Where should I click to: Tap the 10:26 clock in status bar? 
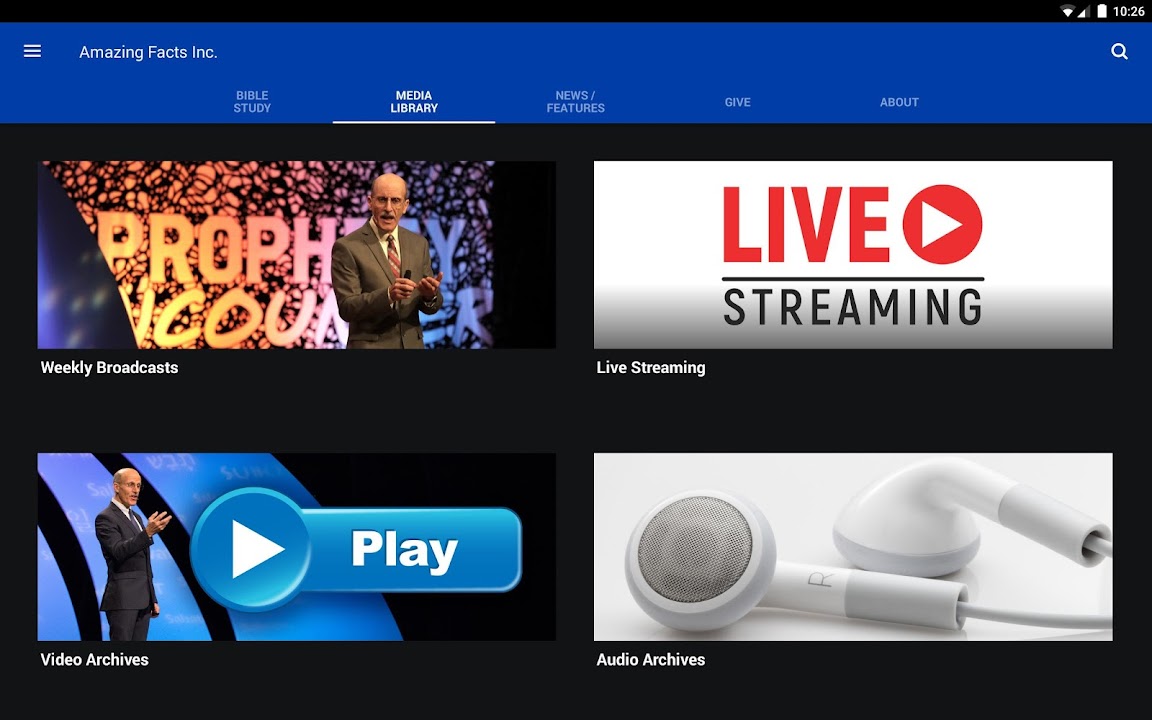coord(1128,11)
